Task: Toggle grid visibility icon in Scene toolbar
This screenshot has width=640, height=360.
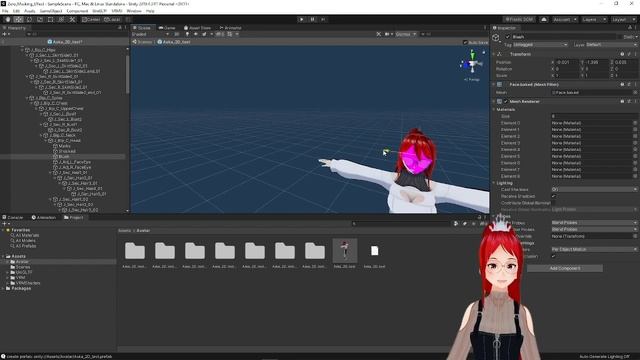Action: [x=230, y=34]
